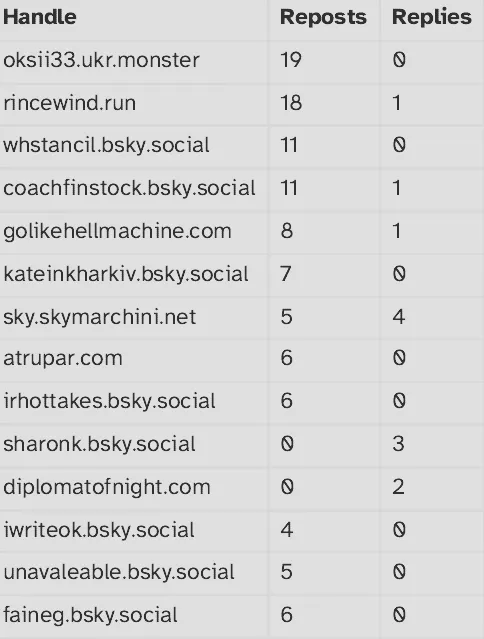Image resolution: width=484 pixels, height=639 pixels.
Task: Open the kateinkharkiv.bsky.social handle
Action: (x=126, y=274)
